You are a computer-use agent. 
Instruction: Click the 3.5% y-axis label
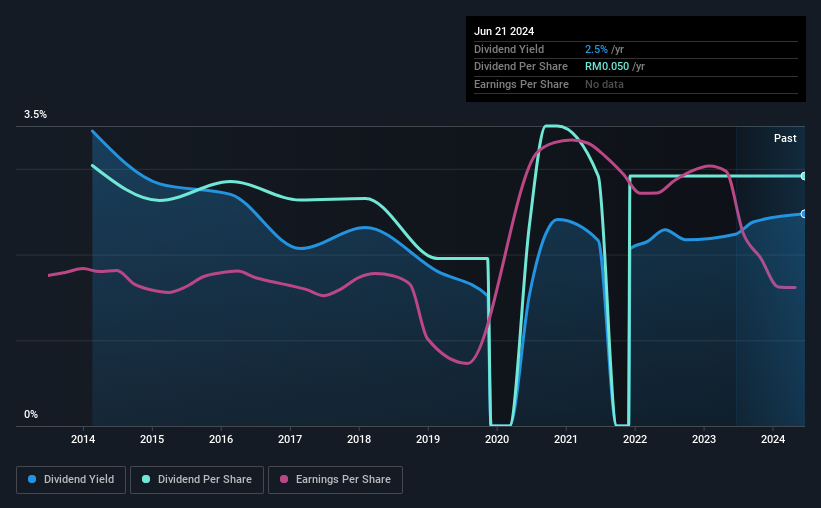[35, 114]
